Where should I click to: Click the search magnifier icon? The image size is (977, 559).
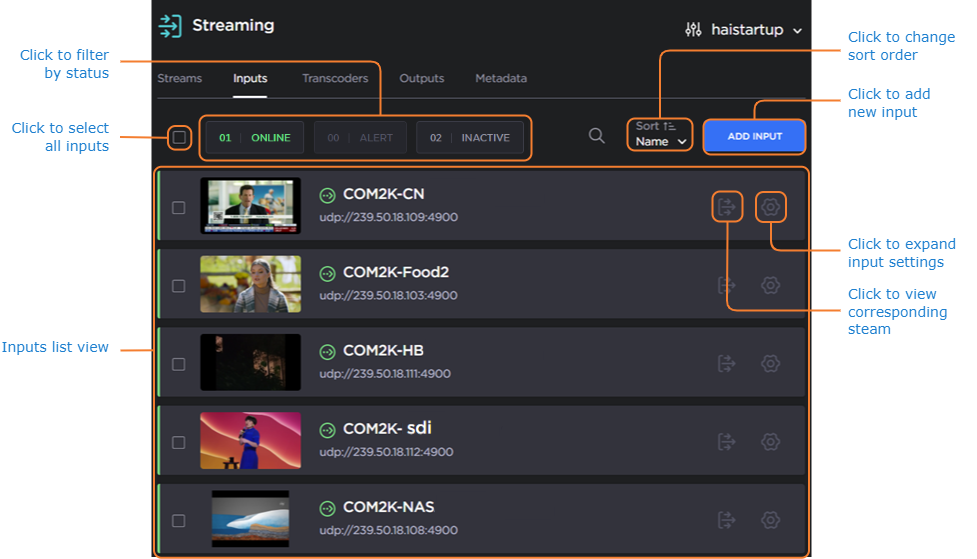(596, 136)
